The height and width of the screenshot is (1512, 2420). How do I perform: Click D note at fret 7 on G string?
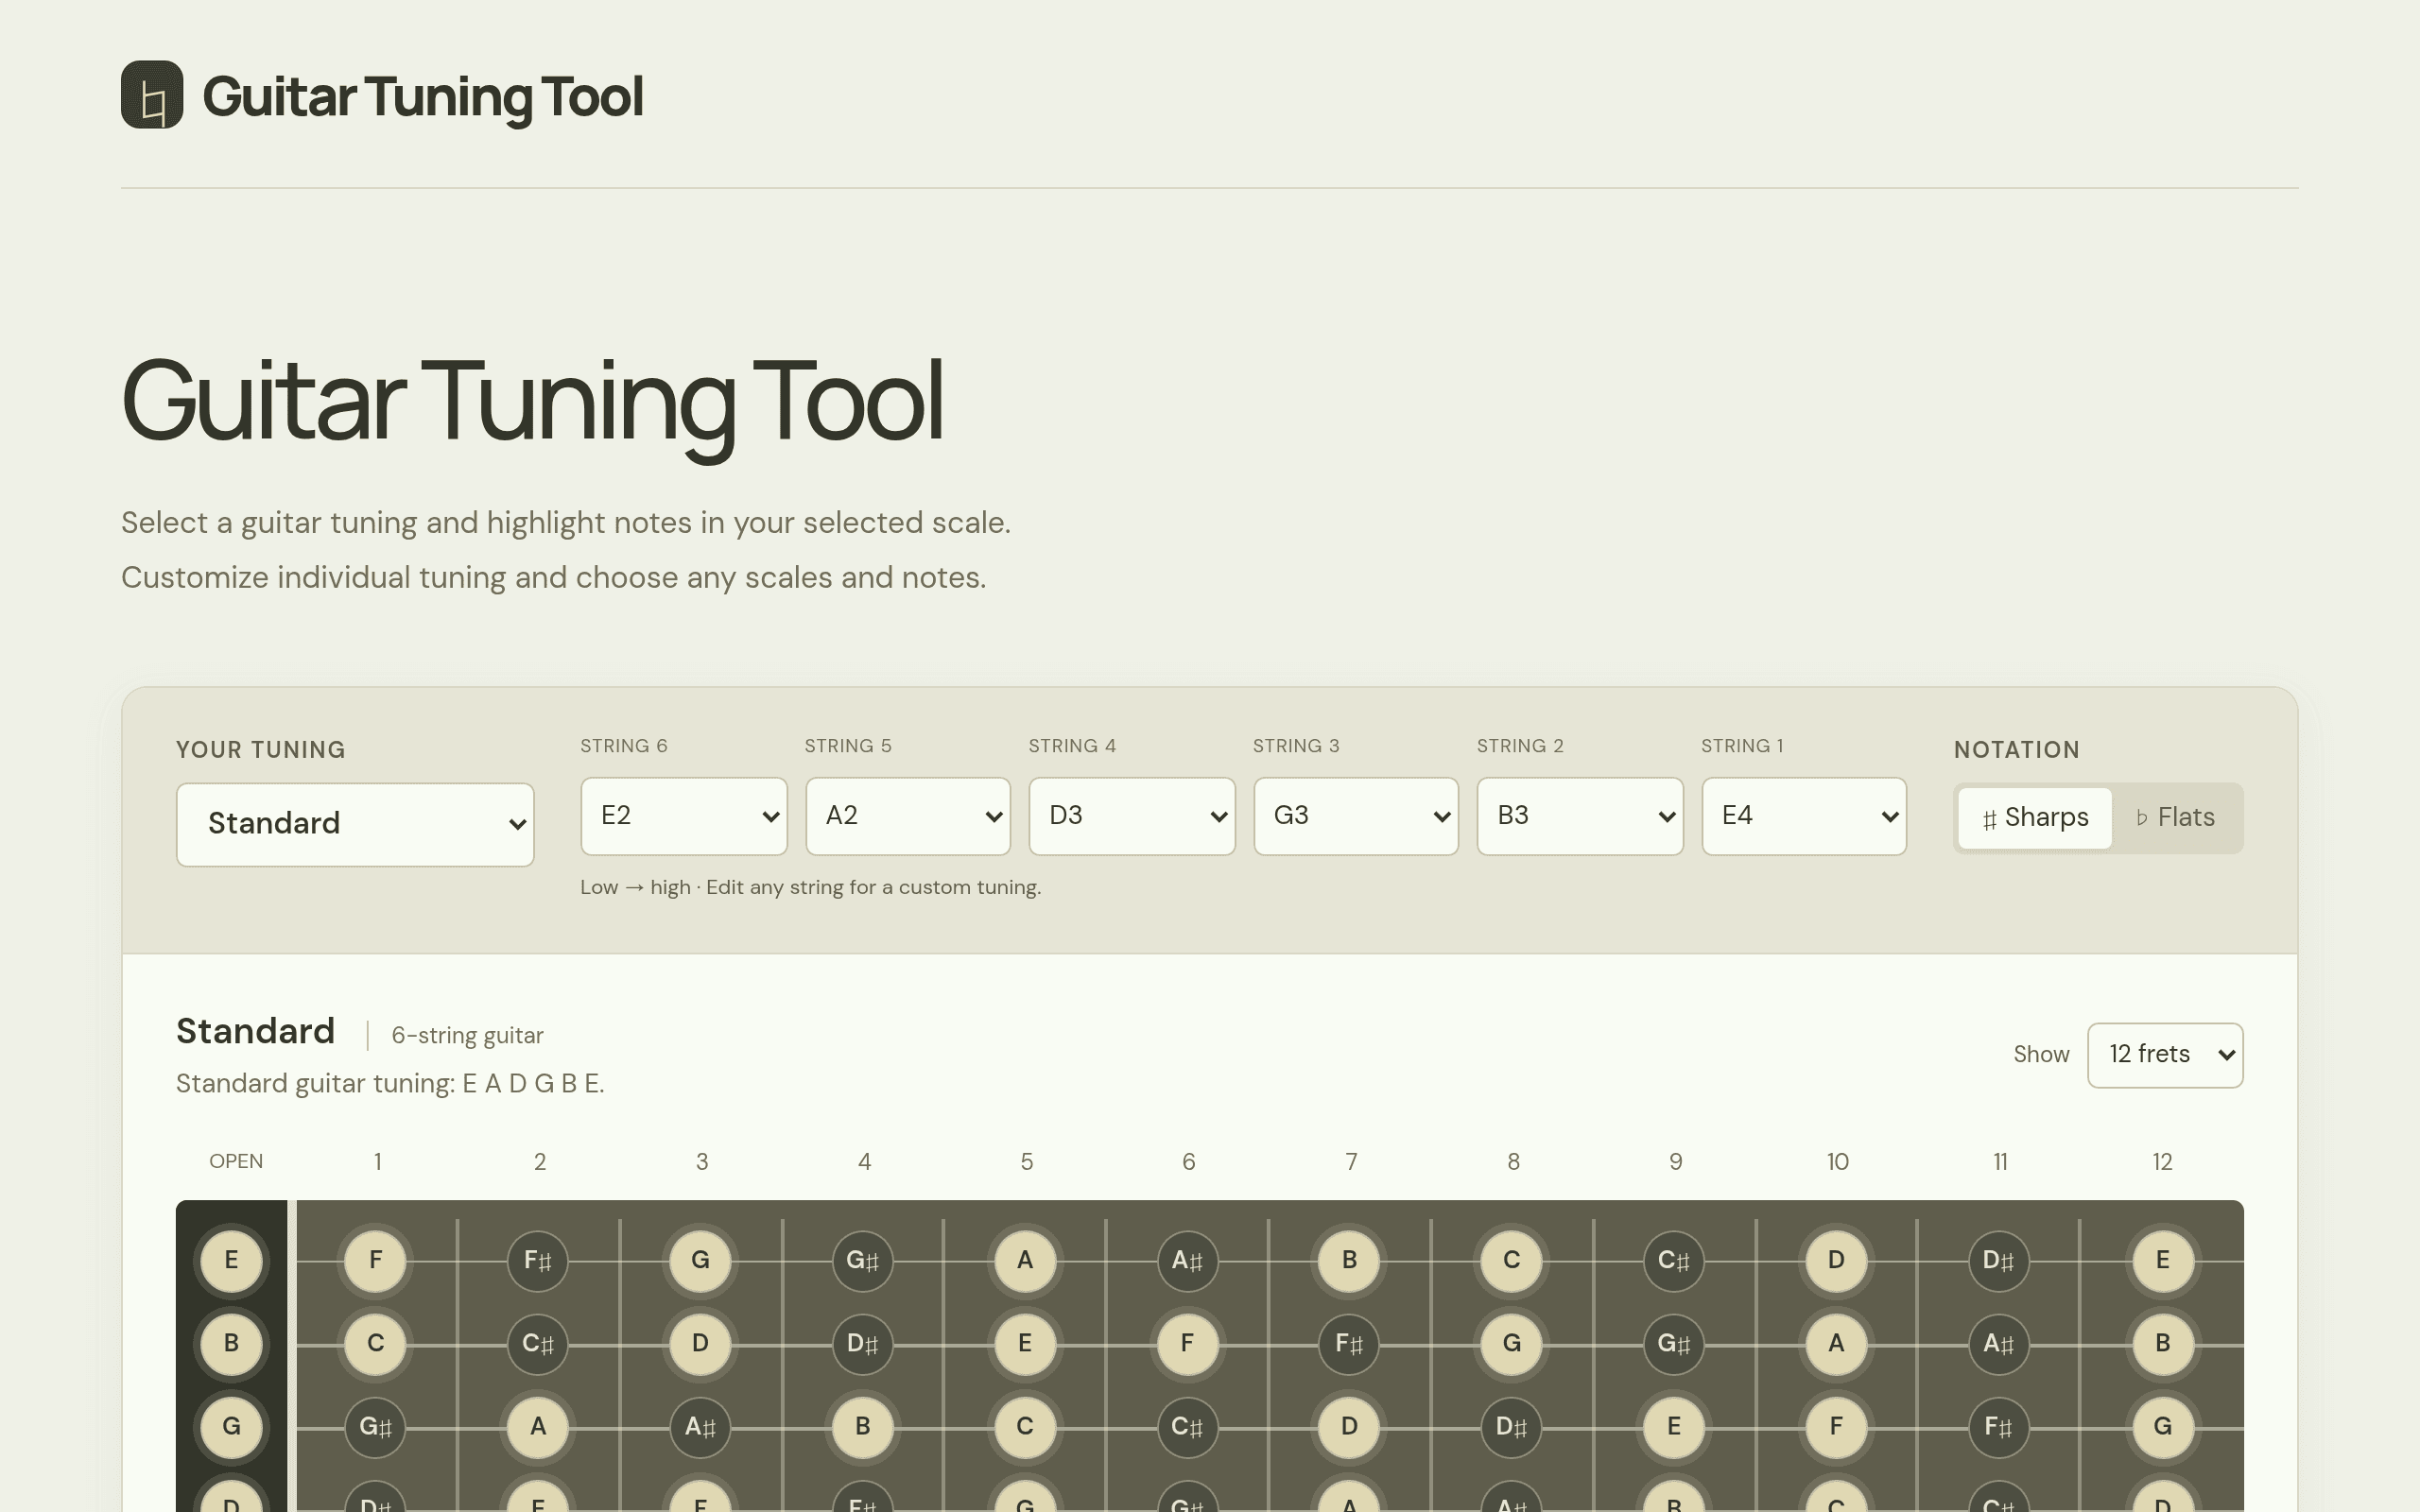pyautogui.click(x=1349, y=1426)
